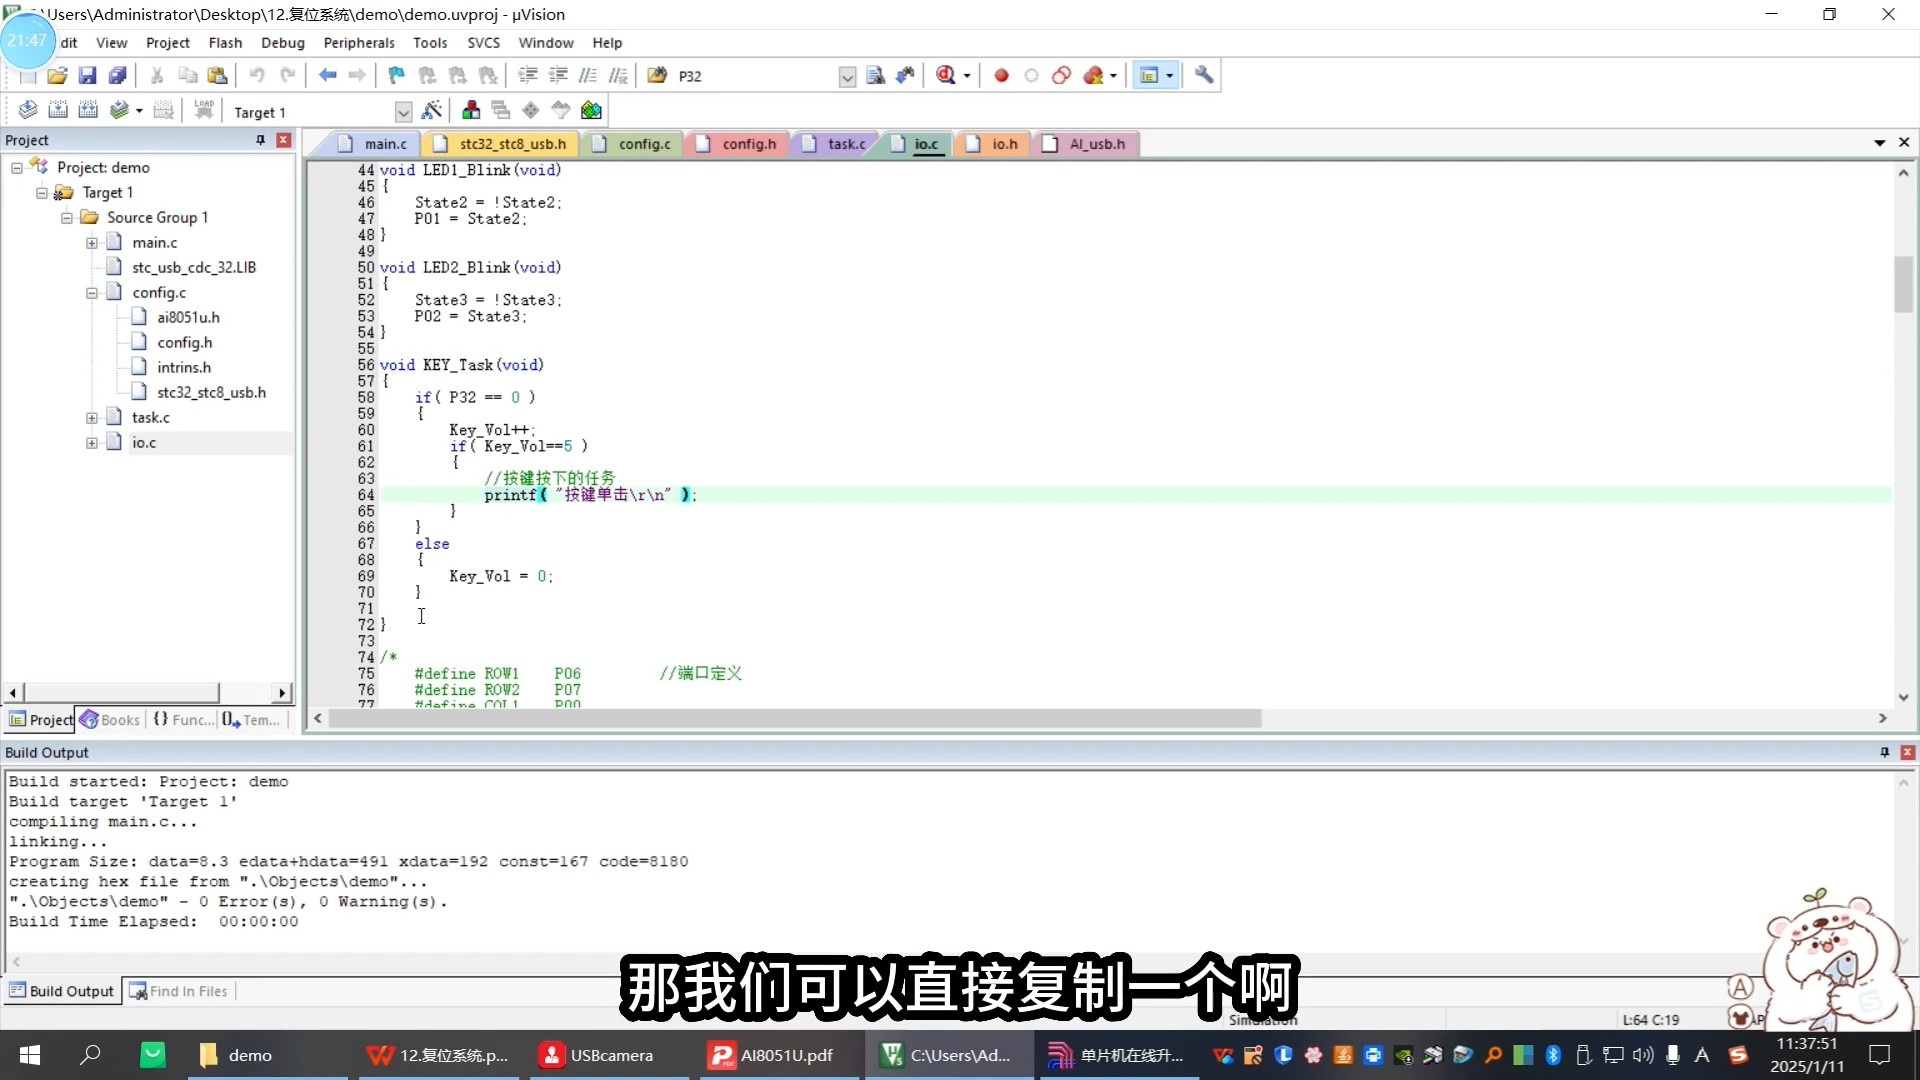Open the Target 1 selection dropdown
This screenshot has width=1920, height=1080.
403,112
